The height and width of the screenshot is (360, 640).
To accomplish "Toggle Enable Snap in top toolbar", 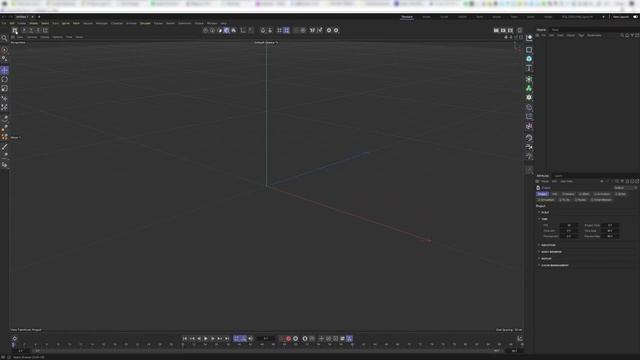I will tap(263, 30).
